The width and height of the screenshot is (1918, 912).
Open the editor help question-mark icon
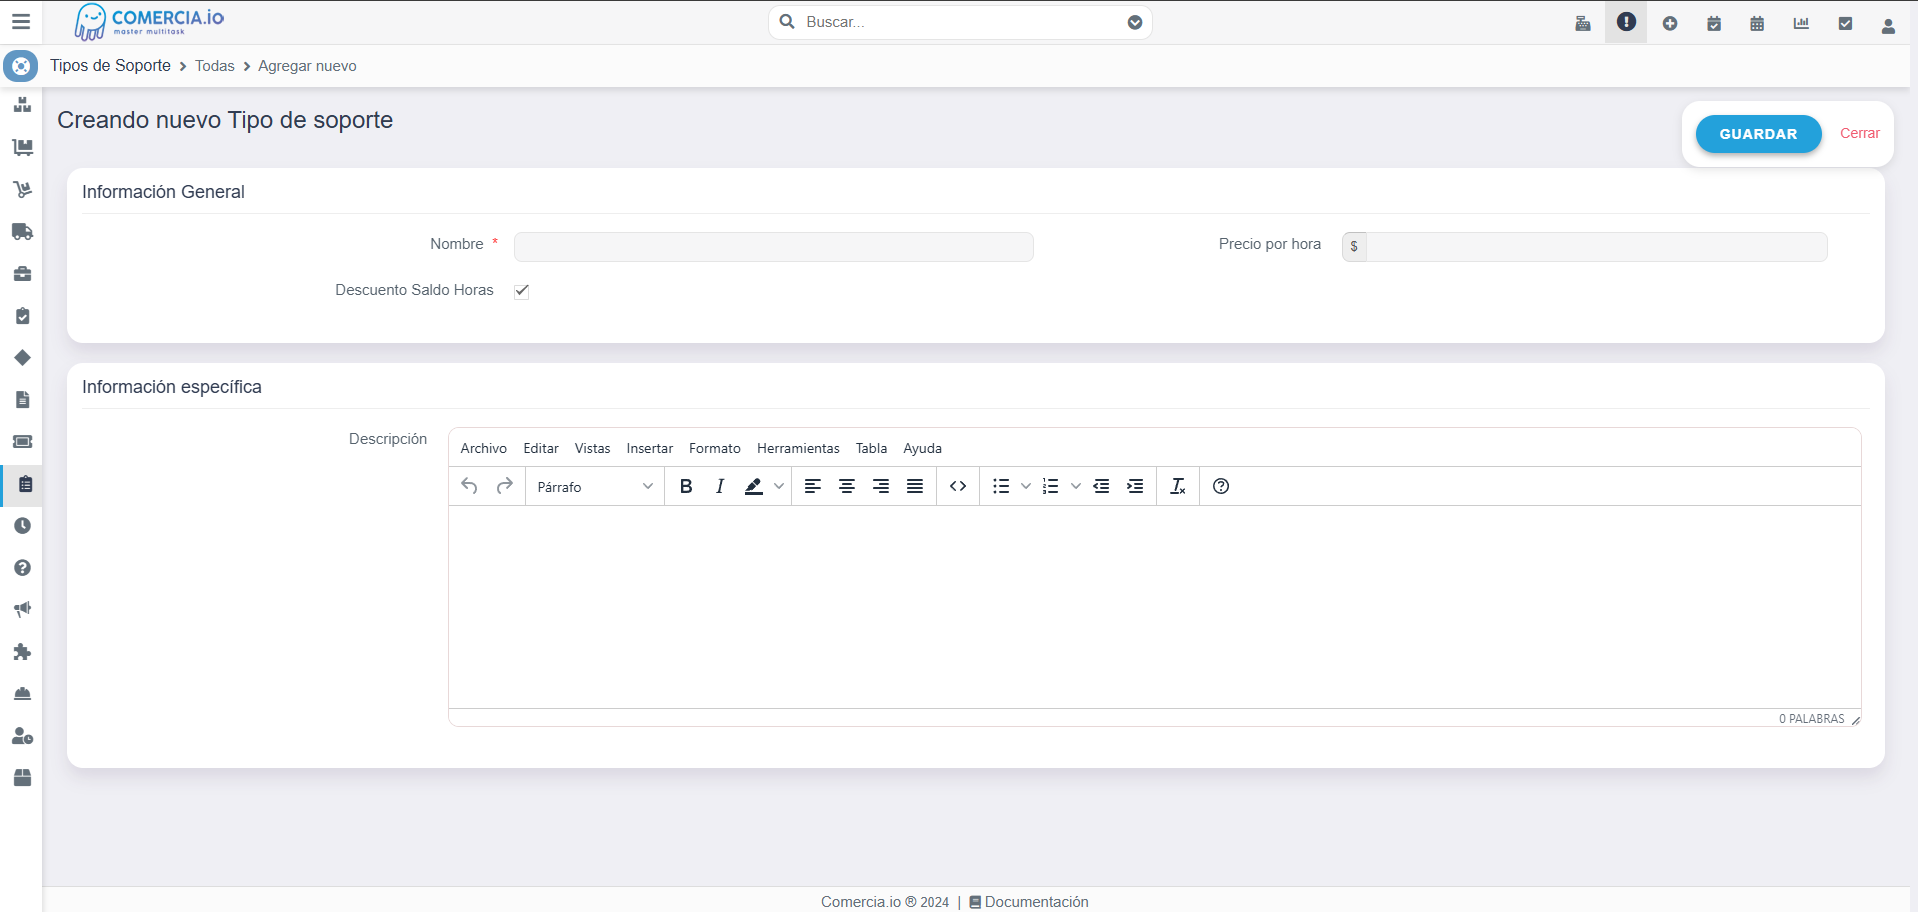click(x=1221, y=486)
